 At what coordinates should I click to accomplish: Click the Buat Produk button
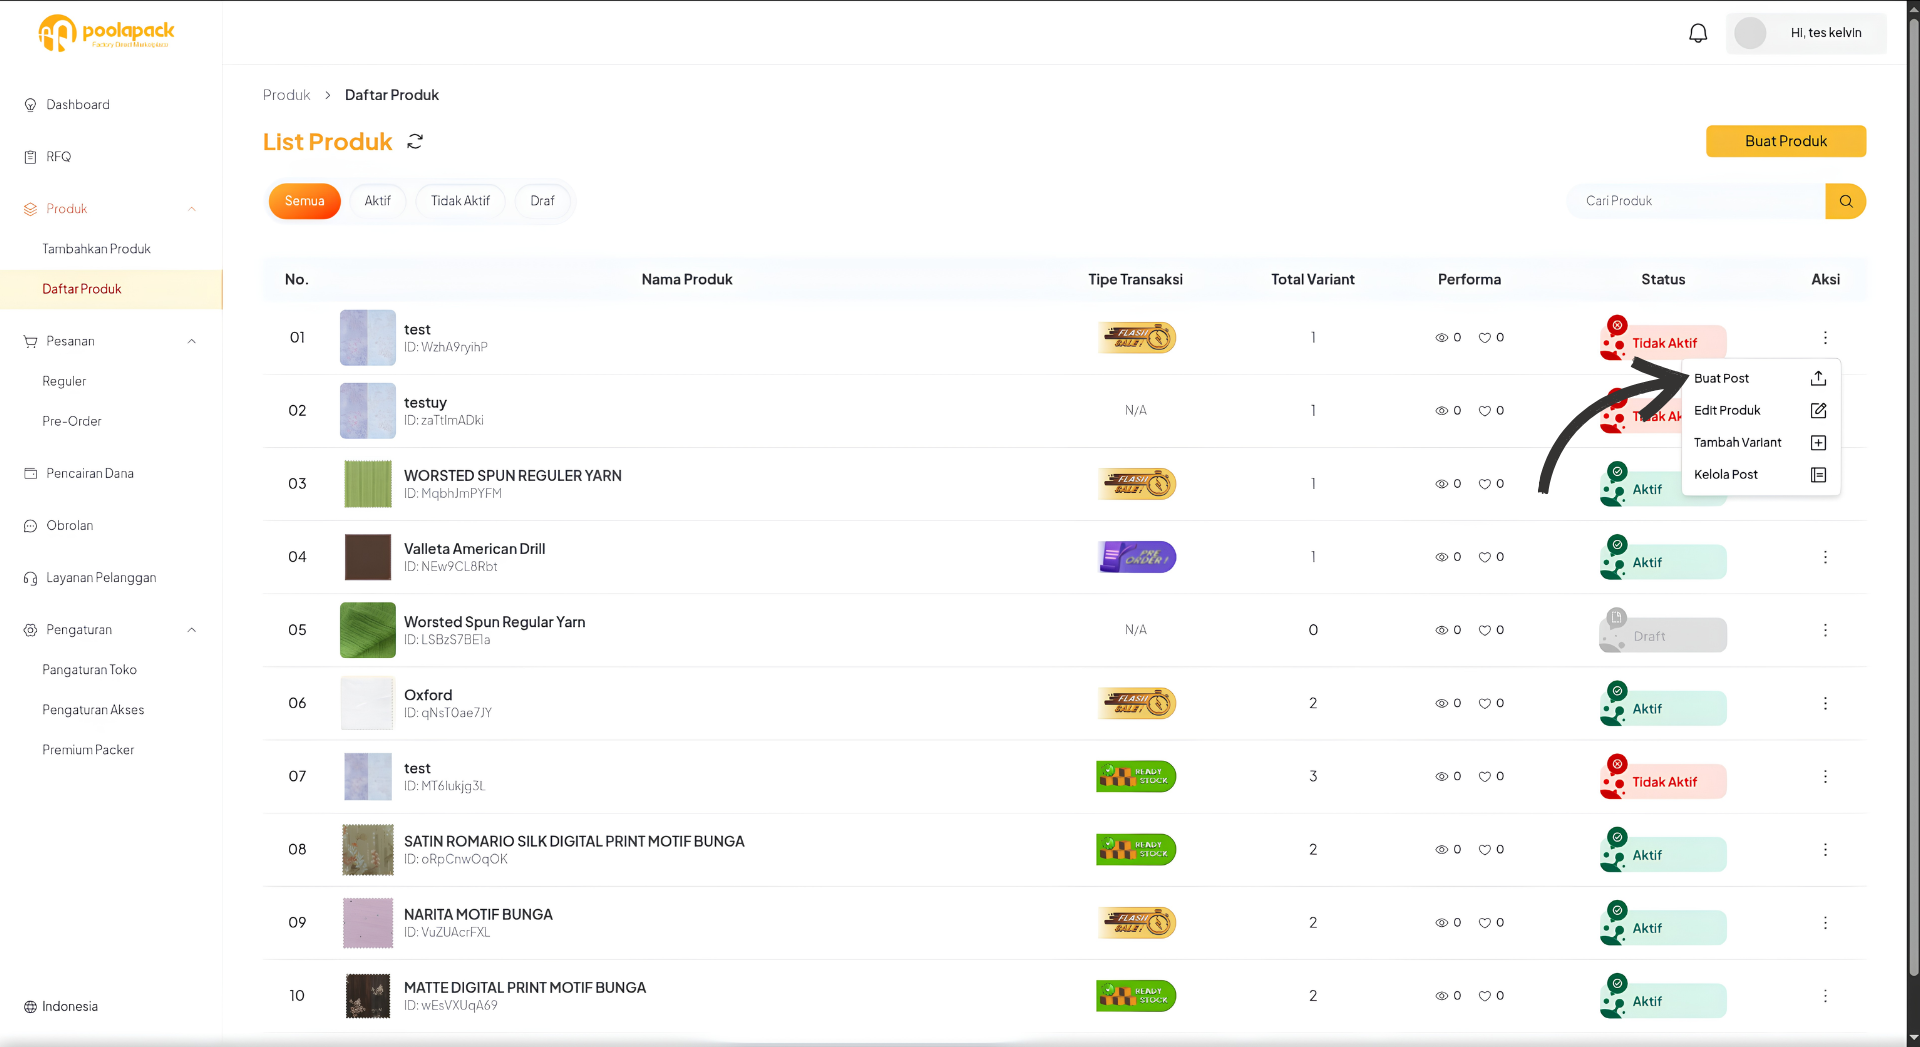[1786, 141]
